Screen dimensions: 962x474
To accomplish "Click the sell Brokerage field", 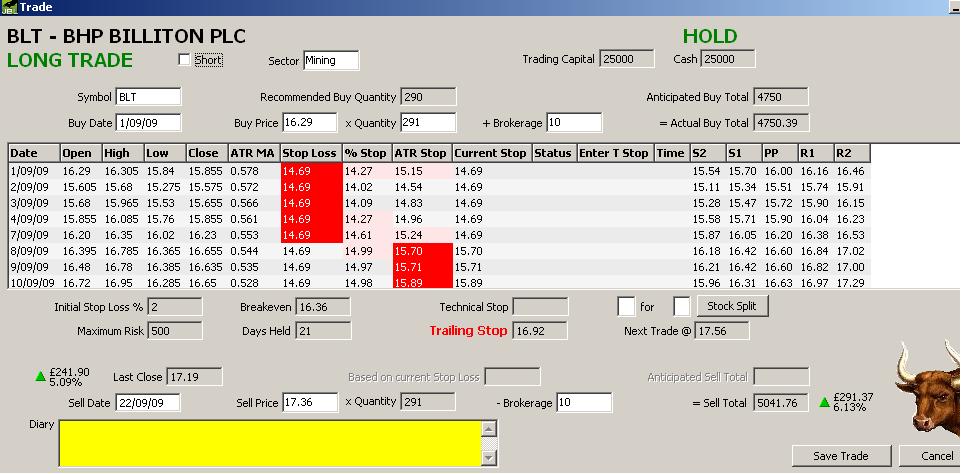I will [x=584, y=402].
